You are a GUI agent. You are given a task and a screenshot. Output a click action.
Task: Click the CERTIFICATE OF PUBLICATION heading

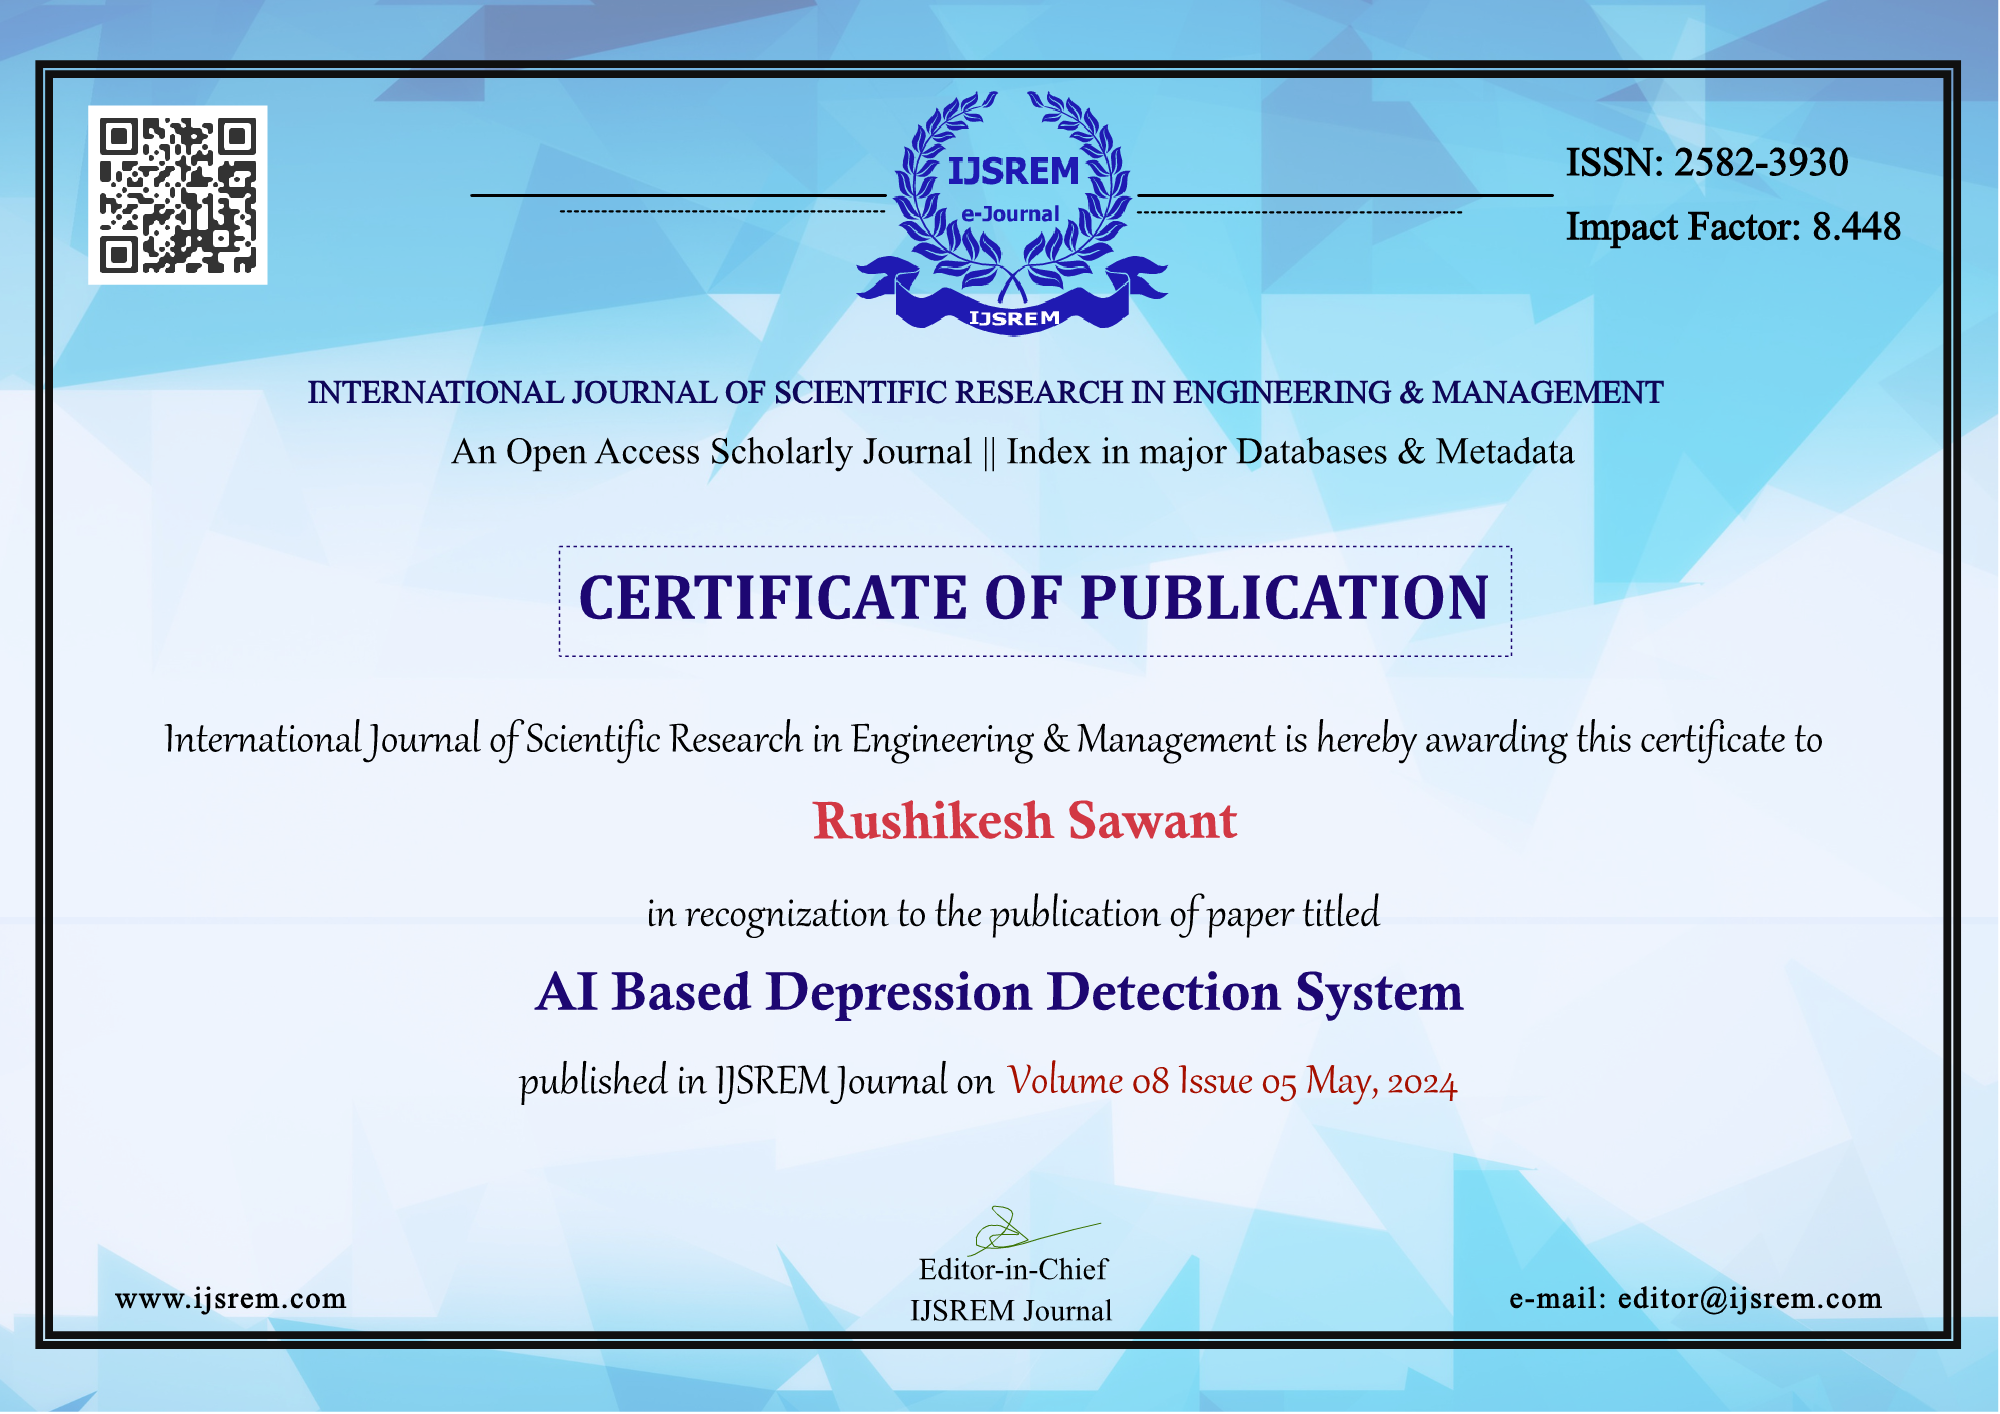(x=1034, y=599)
